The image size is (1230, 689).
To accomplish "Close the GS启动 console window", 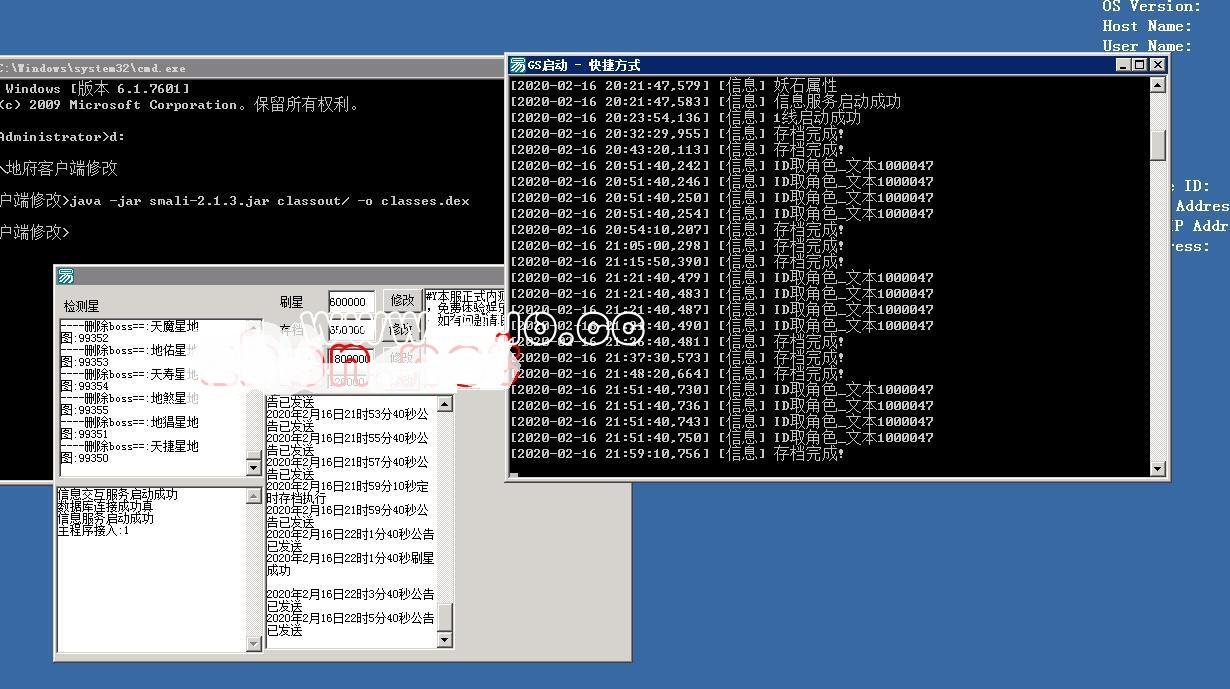I will (1157, 65).
